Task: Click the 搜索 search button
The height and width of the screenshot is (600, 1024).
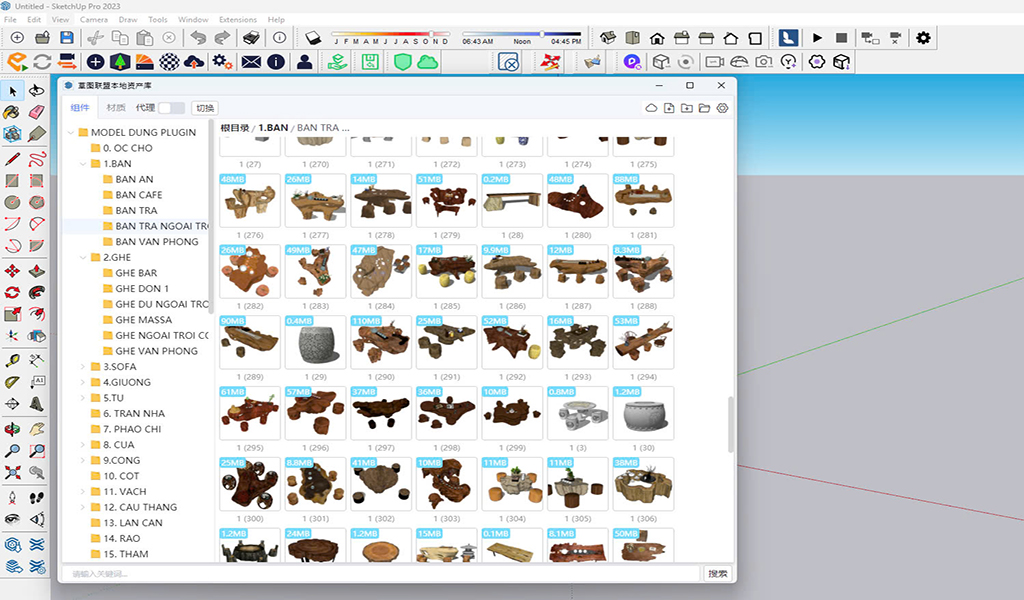Action: (x=717, y=574)
